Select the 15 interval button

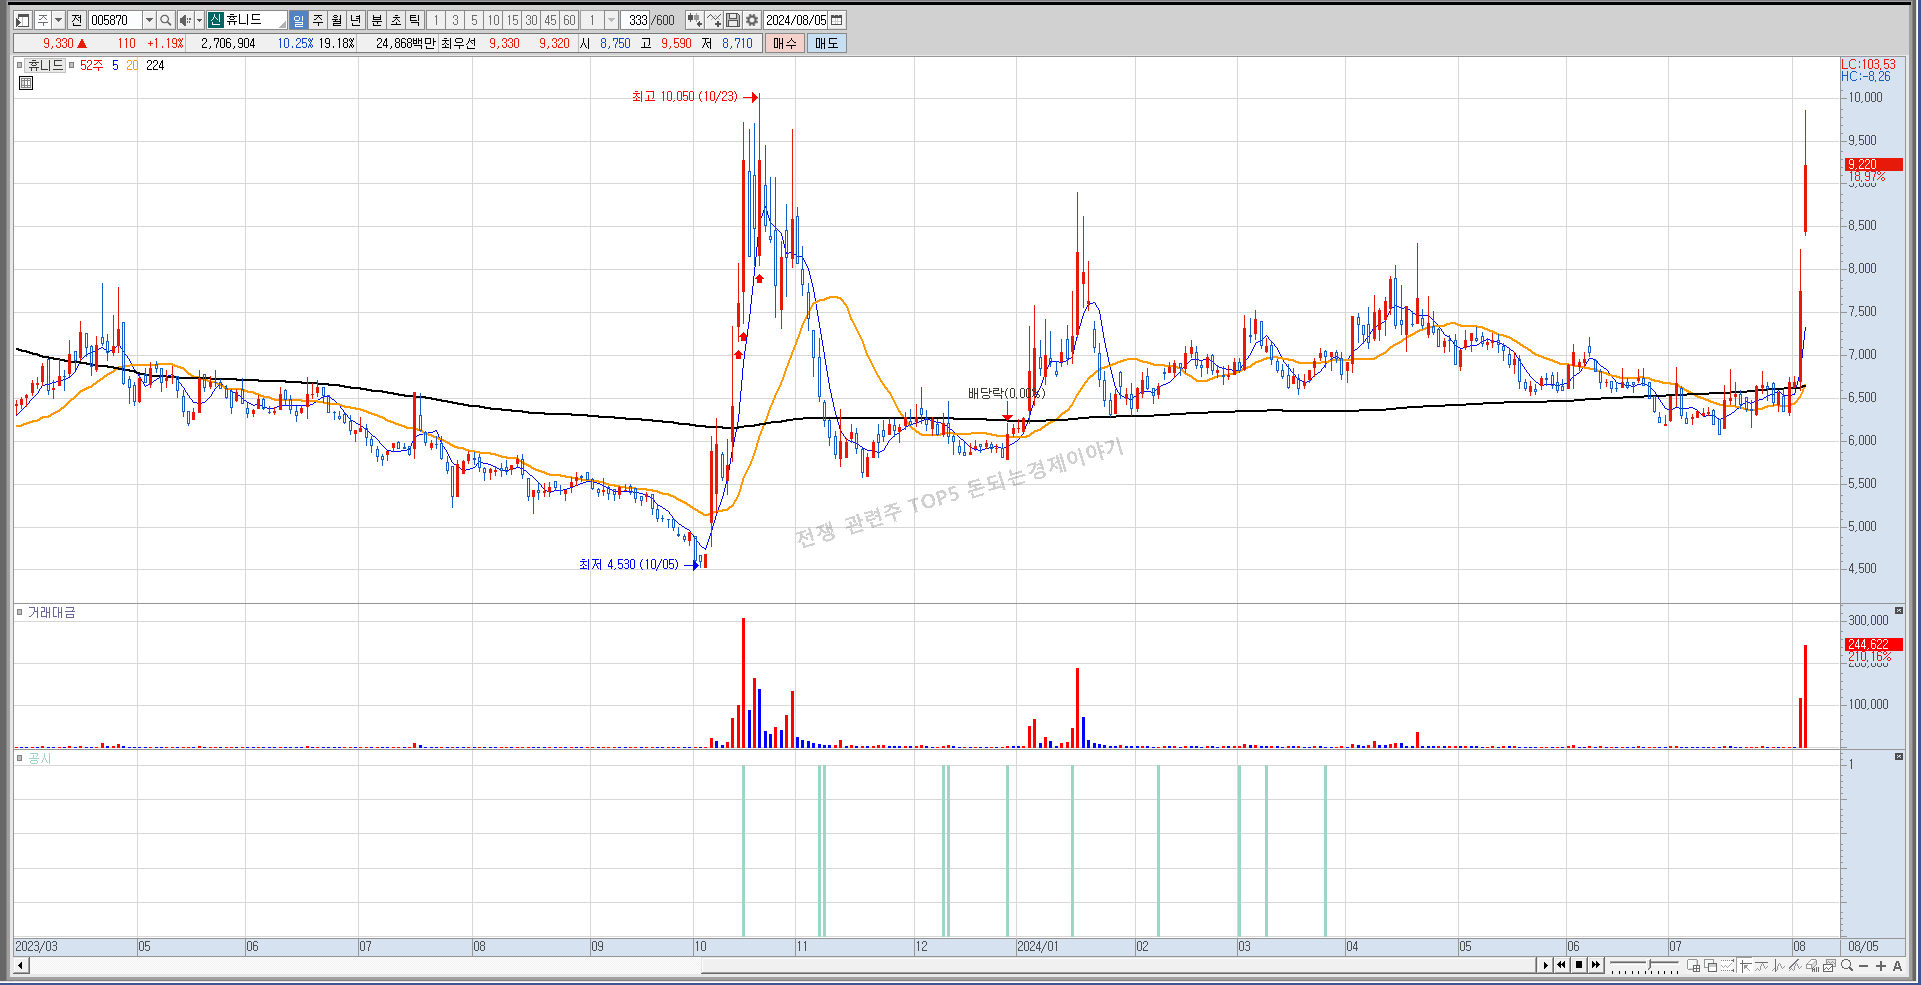[x=512, y=20]
